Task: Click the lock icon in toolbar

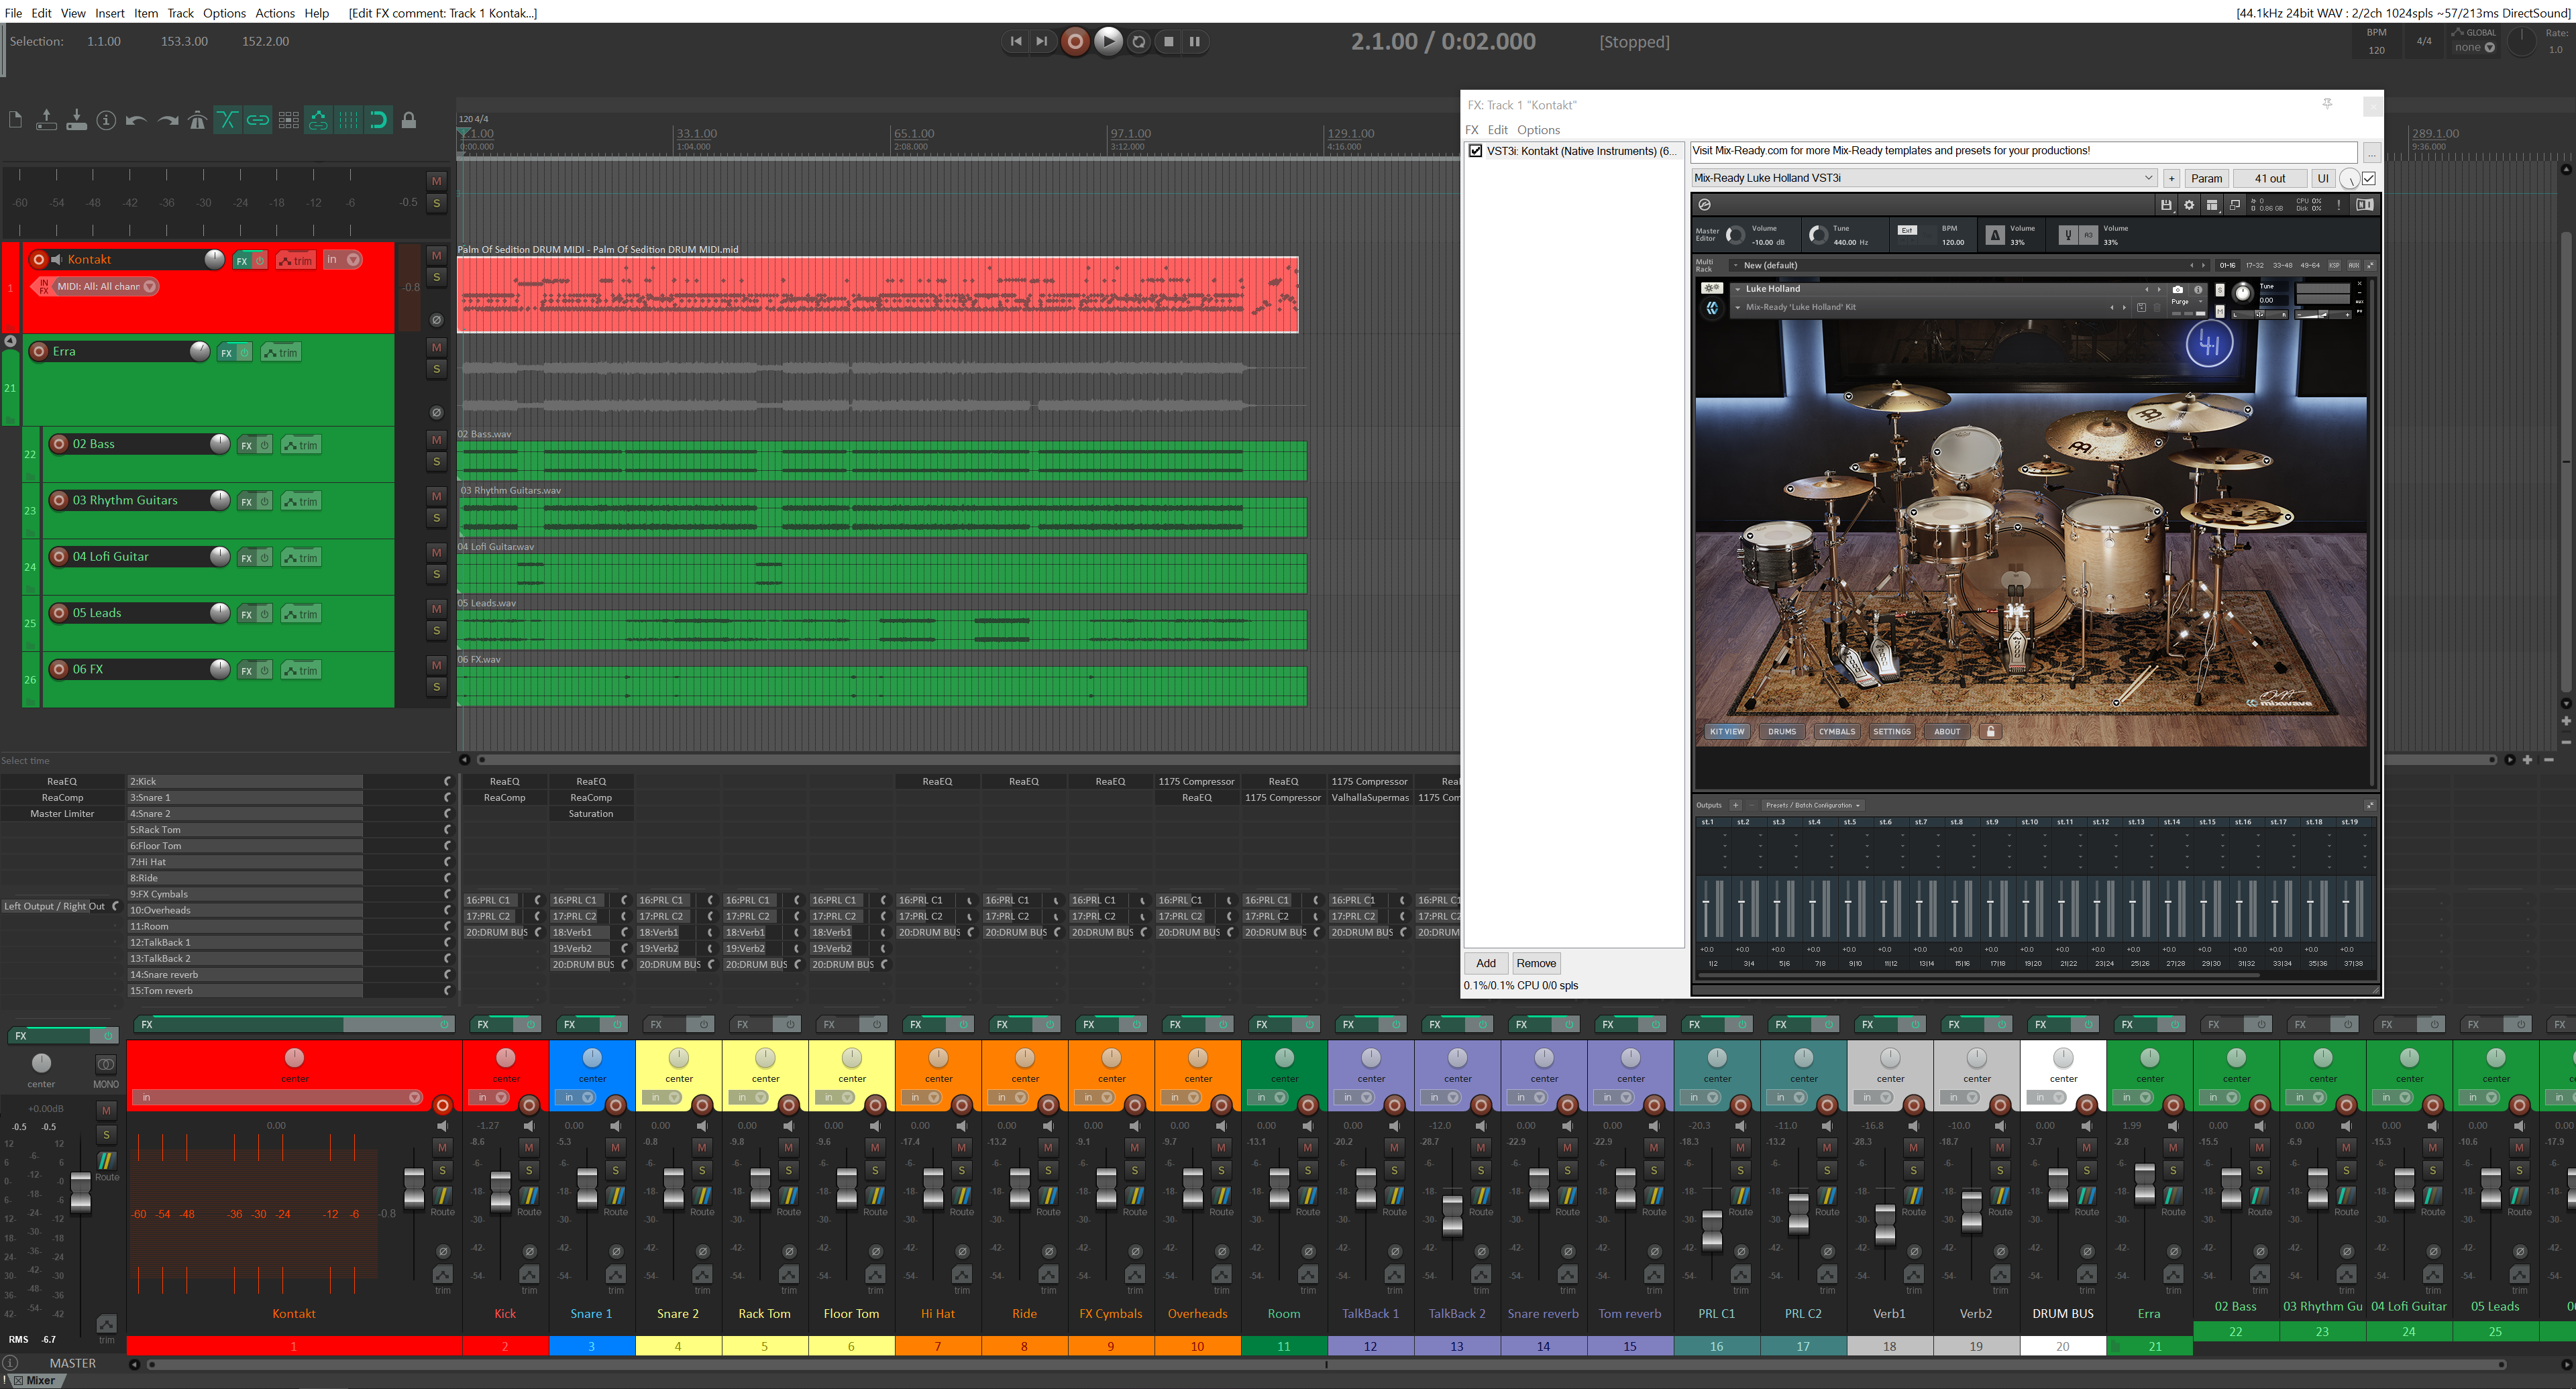Action: (409, 121)
